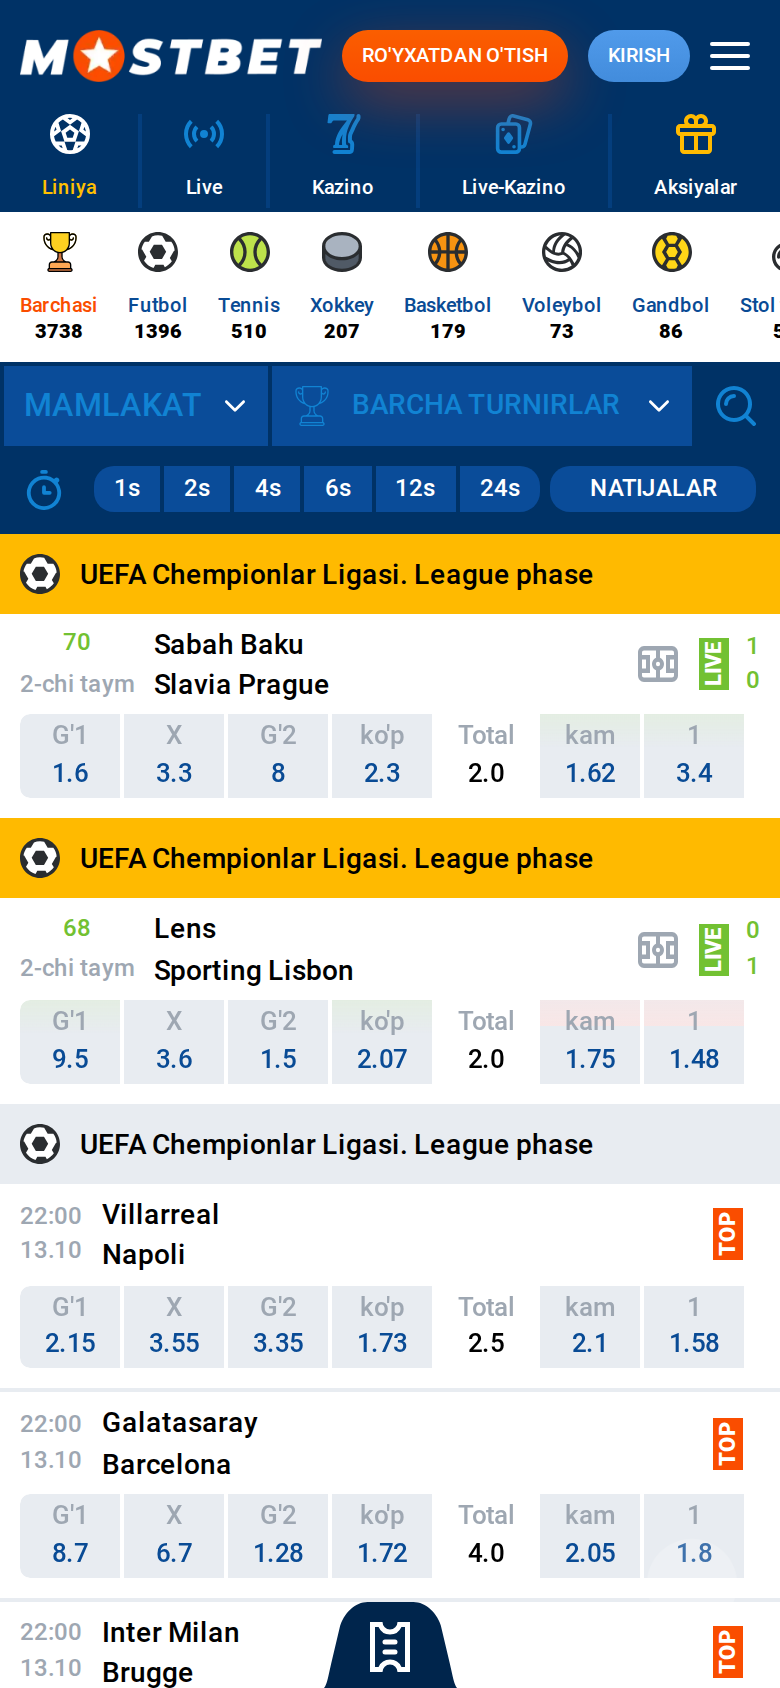Click the search magnifier icon

tap(736, 406)
